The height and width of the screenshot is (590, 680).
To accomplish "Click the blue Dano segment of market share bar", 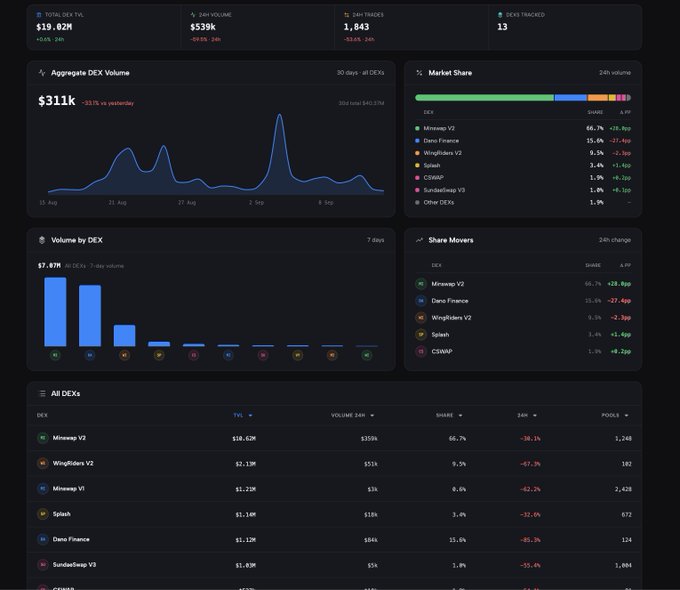I will tap(571, 98).
